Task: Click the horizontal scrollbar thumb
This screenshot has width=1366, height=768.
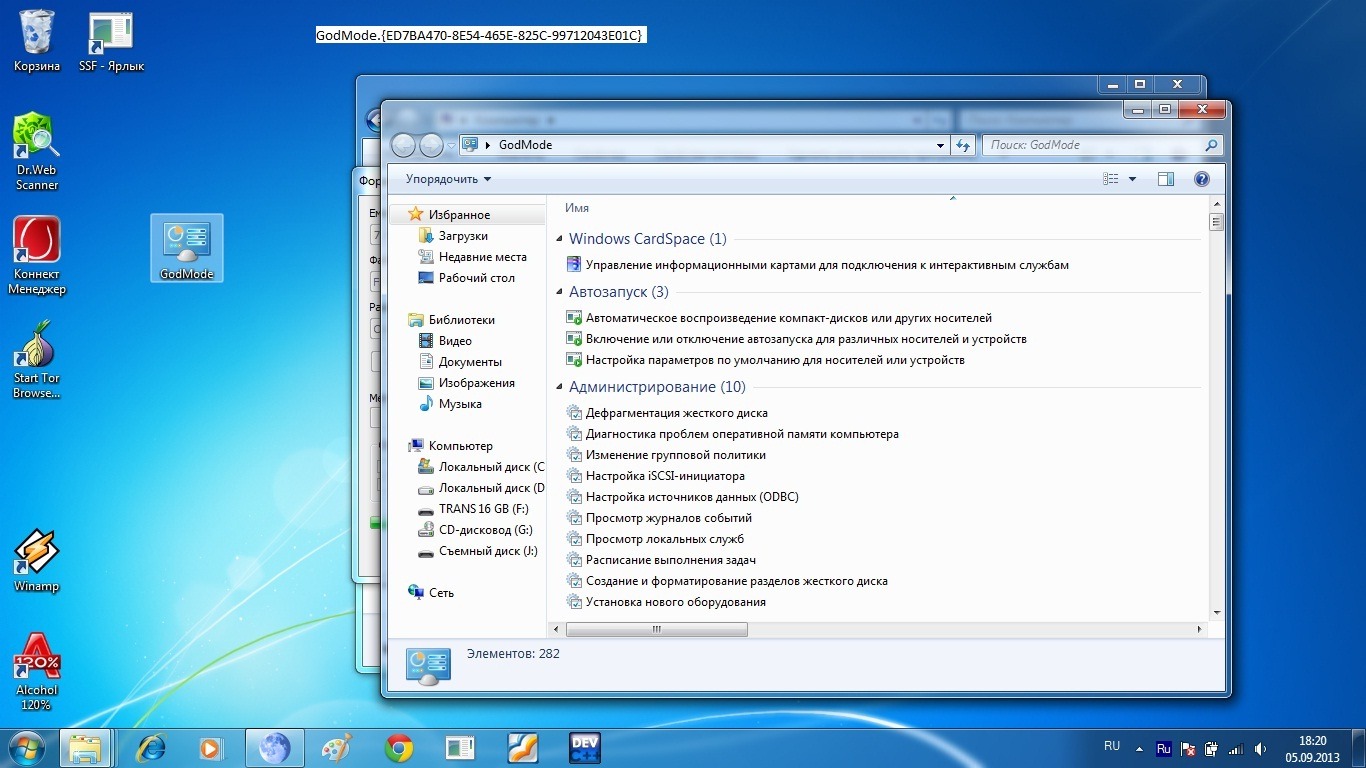Action: pos(656,629)
